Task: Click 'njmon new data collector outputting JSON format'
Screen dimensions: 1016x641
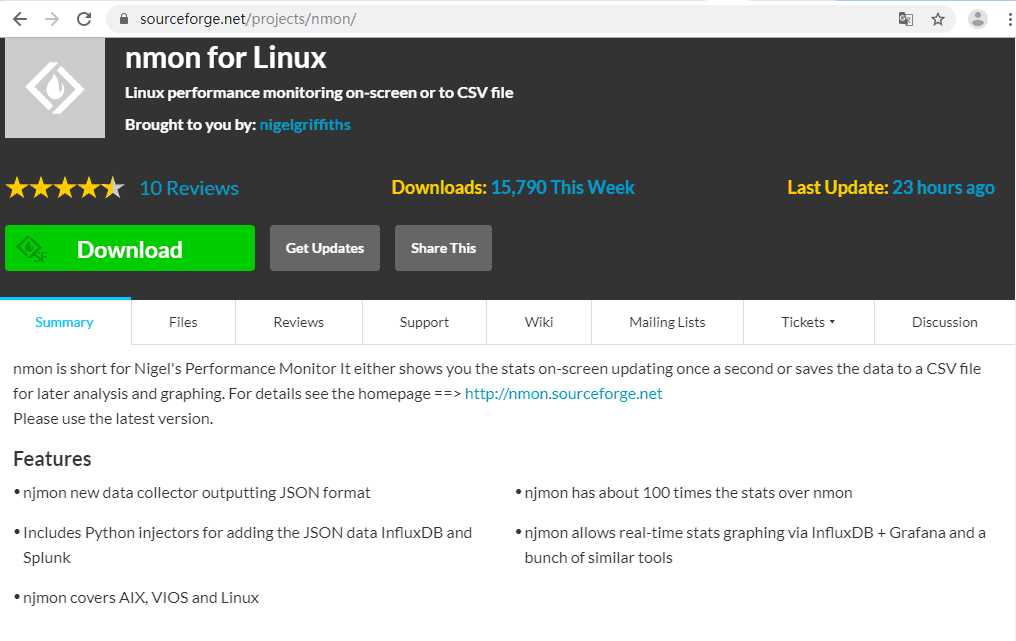Action: click(197, 493)
